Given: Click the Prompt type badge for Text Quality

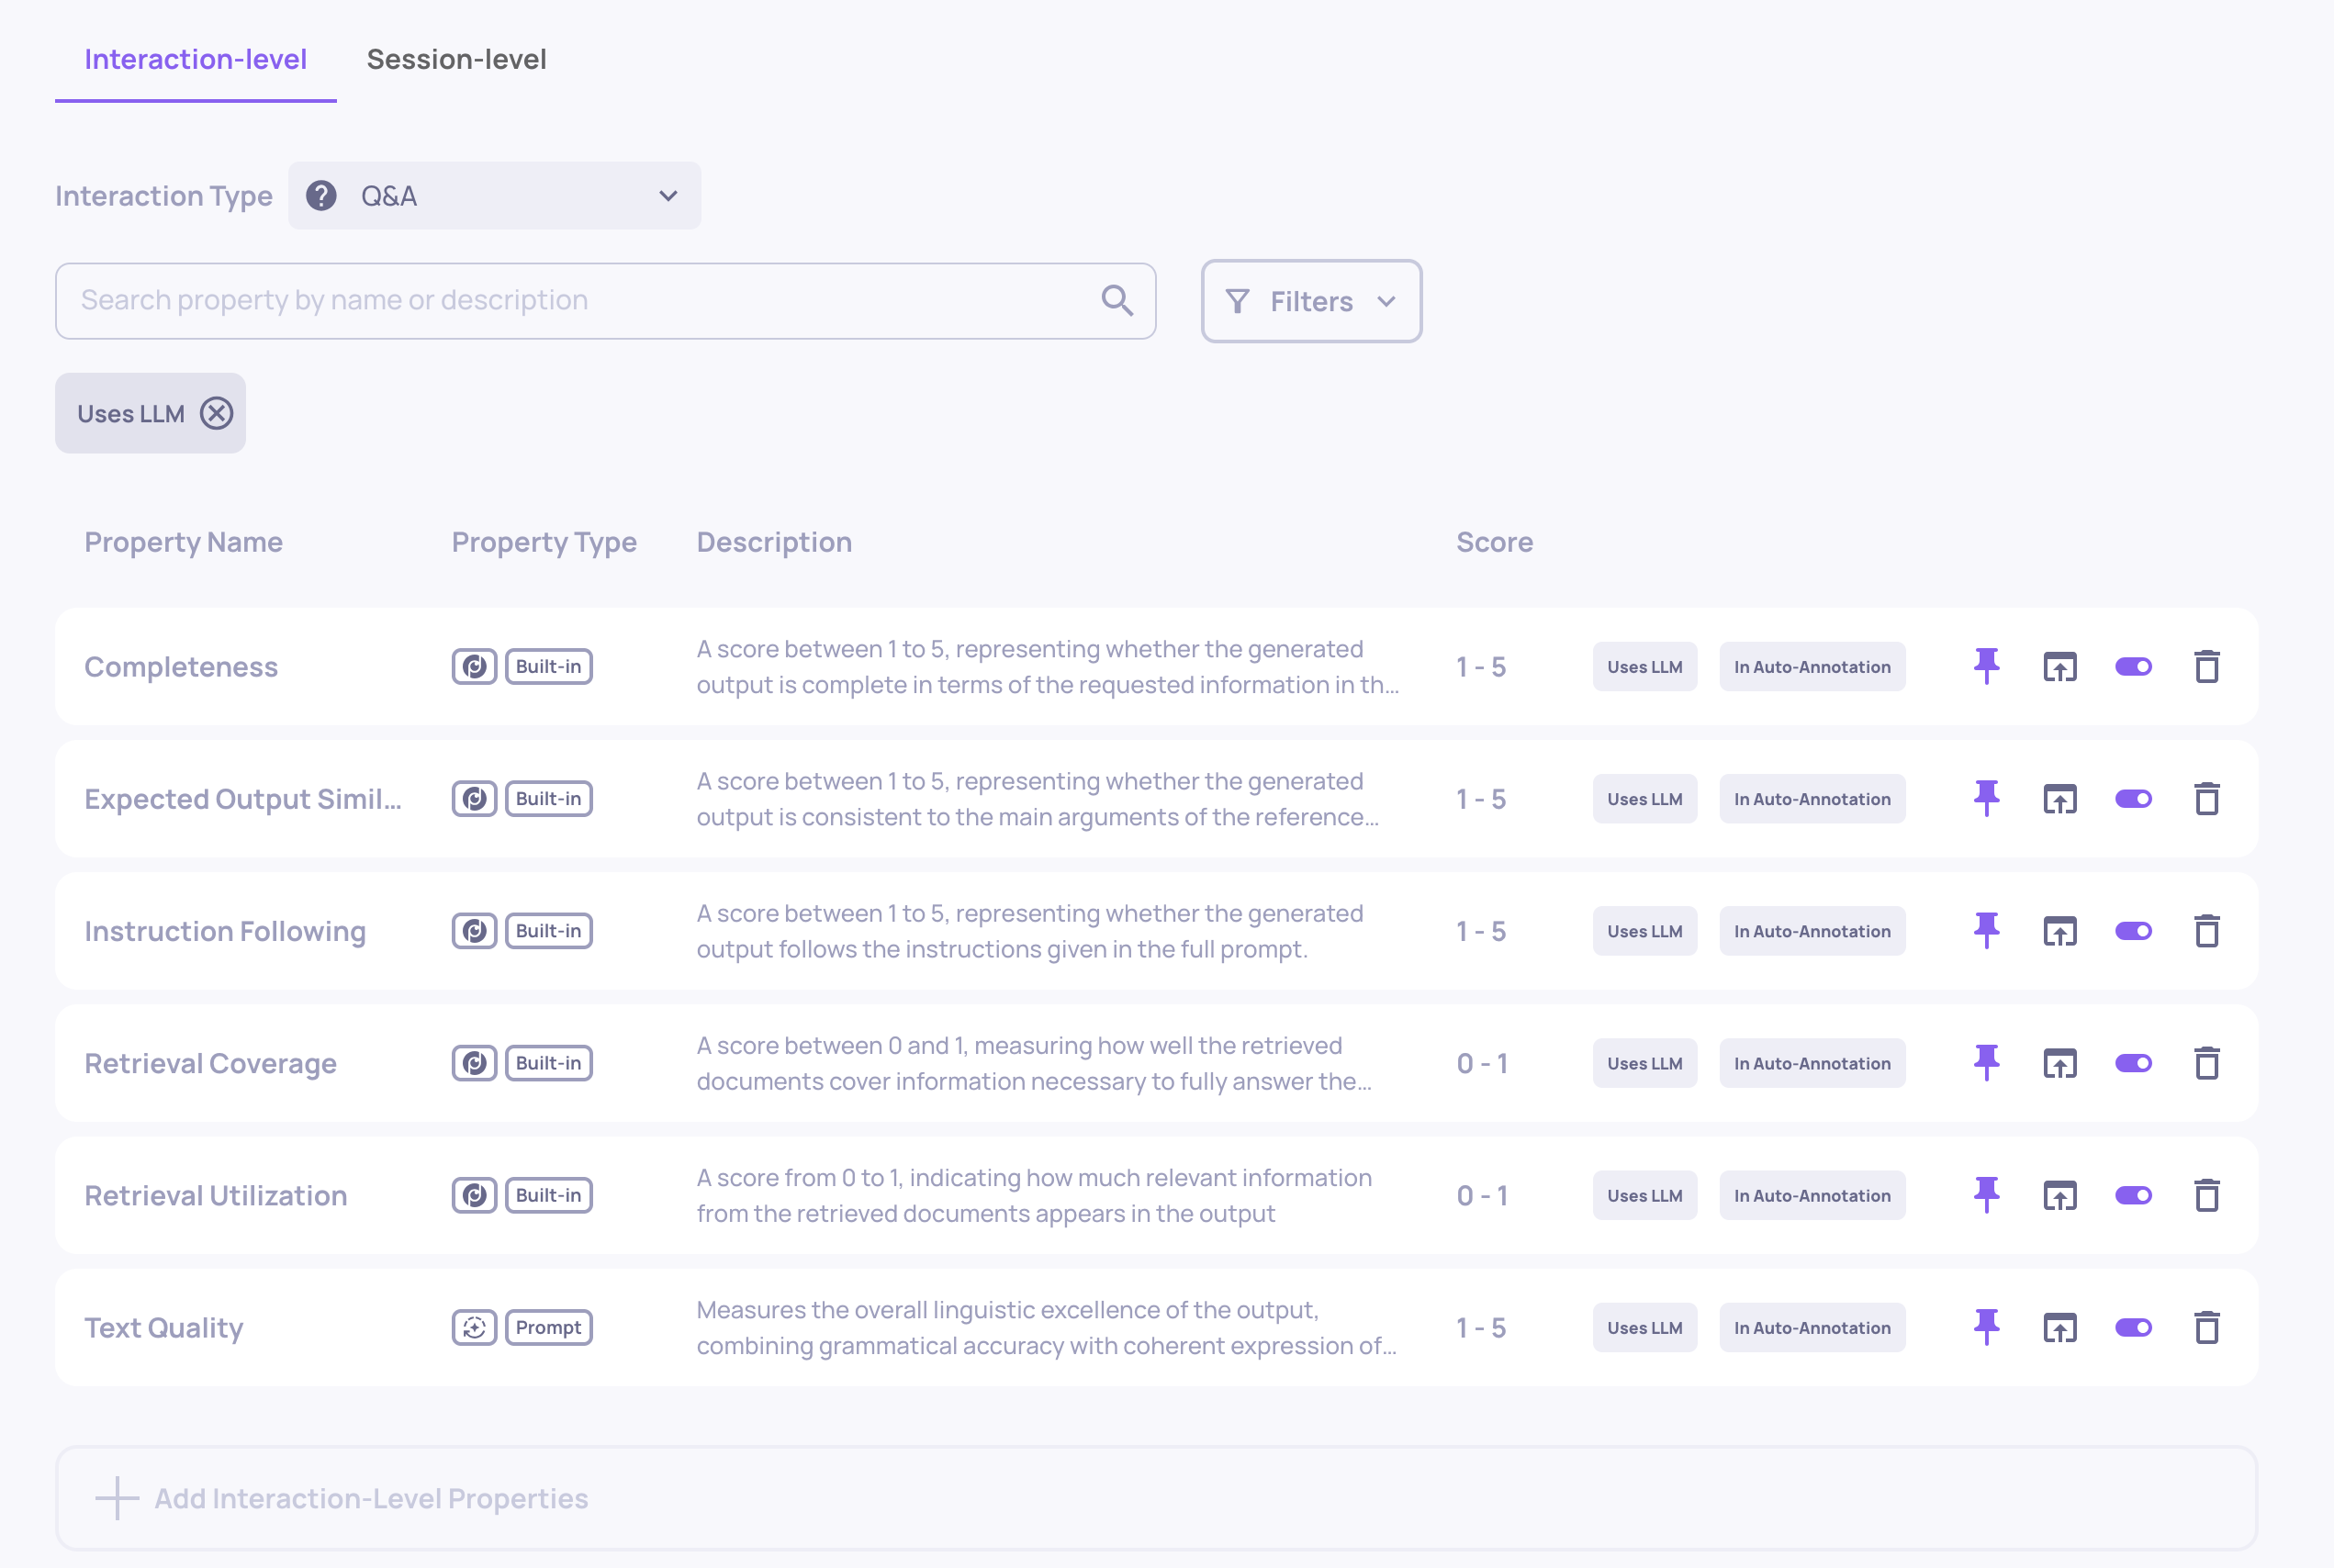Looking at the screenshot, I should [x=548, y=1327].
